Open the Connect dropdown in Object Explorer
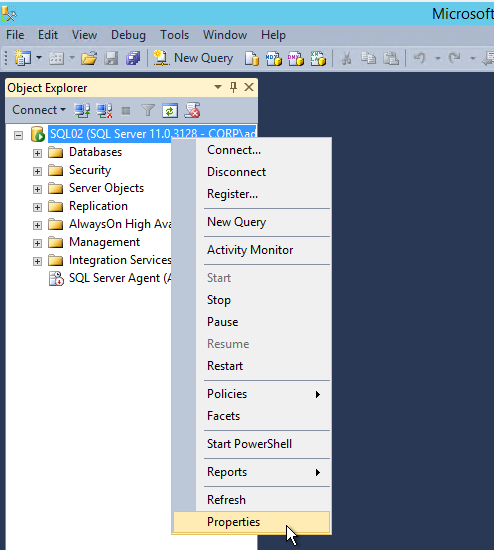The image size is (494, 550). 39,110
